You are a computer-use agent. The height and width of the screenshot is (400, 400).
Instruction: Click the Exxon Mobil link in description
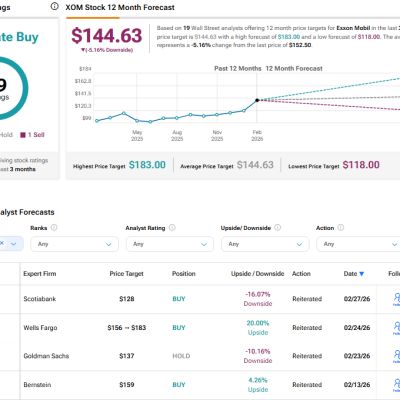(x=353, y=28)
